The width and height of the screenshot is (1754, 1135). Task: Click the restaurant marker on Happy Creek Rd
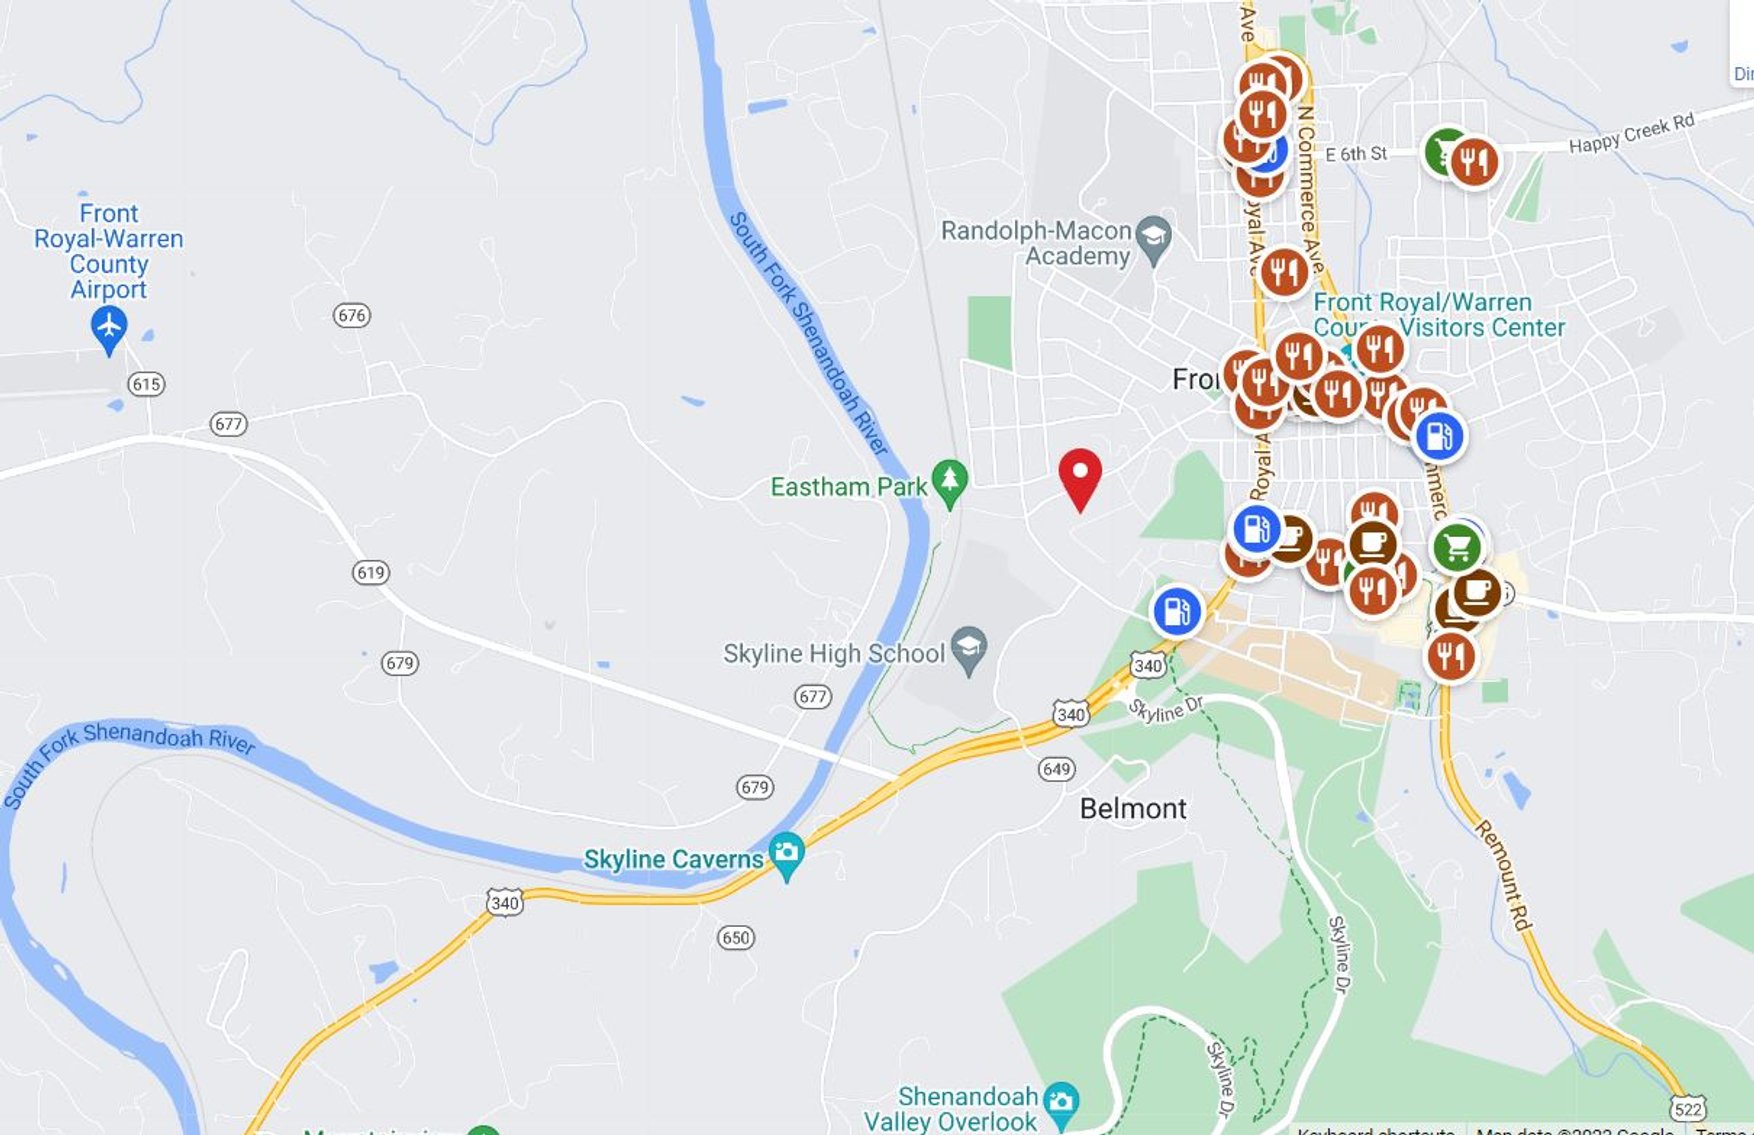pyautogui.click(x=1474, y=161)
